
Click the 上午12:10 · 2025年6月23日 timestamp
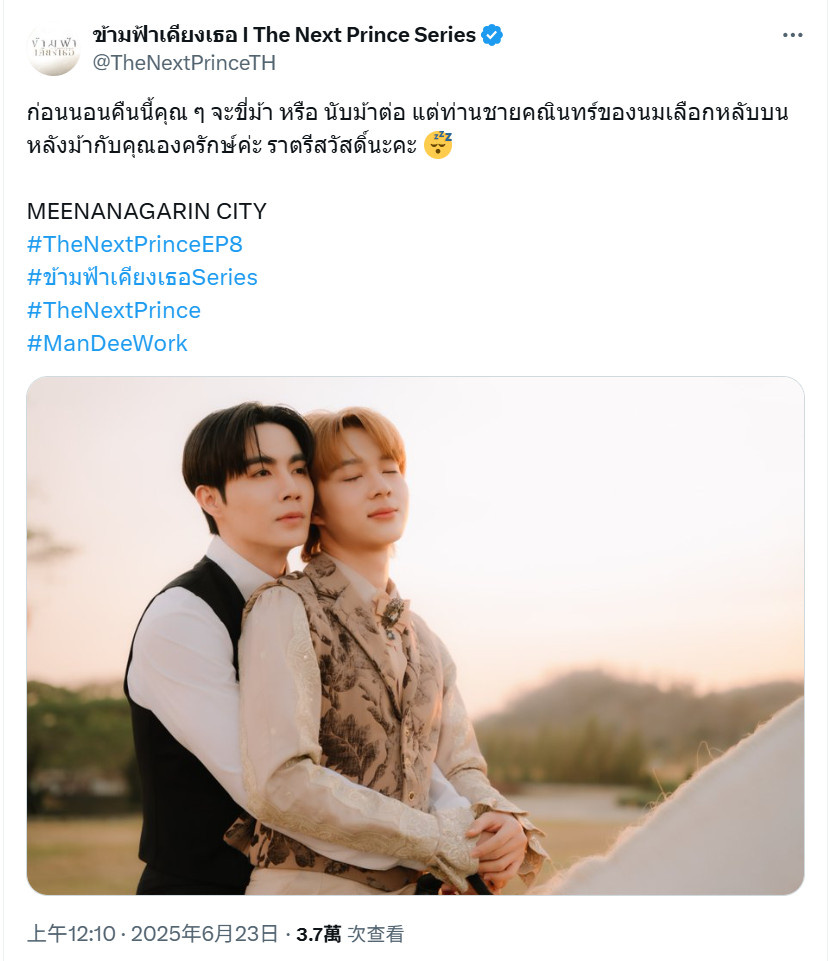153,934
